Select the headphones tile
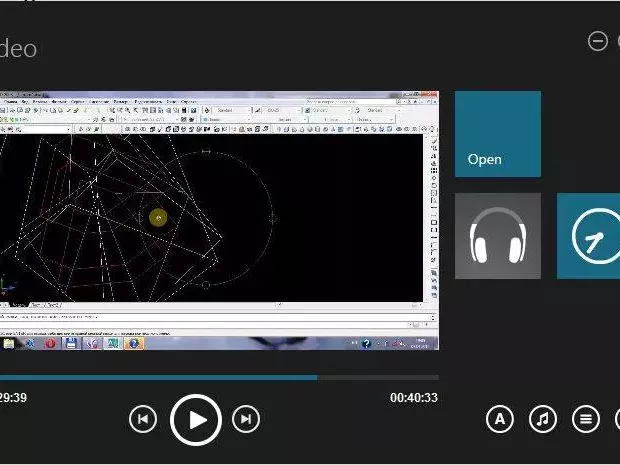The width and height of the screenshot is (620, 465). point(497,236)
